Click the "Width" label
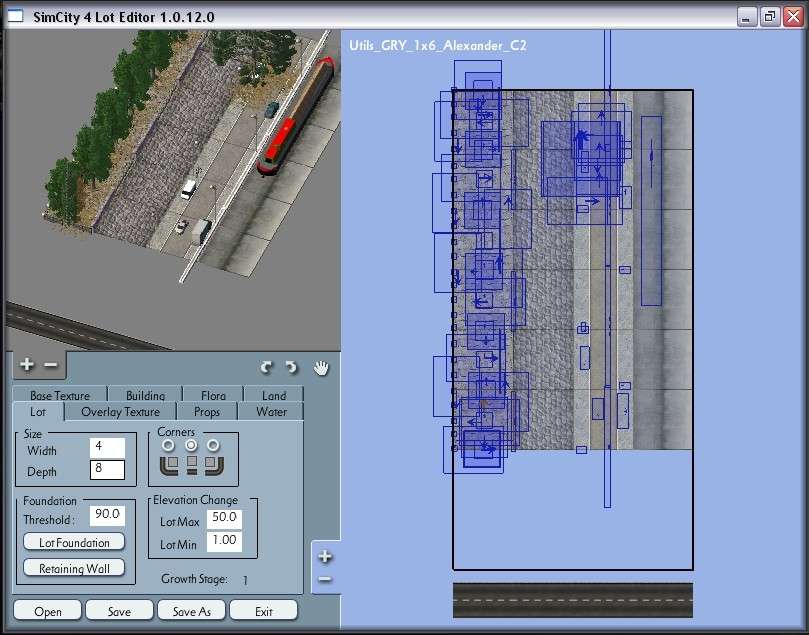809x635 pixels. coord(42,451)
